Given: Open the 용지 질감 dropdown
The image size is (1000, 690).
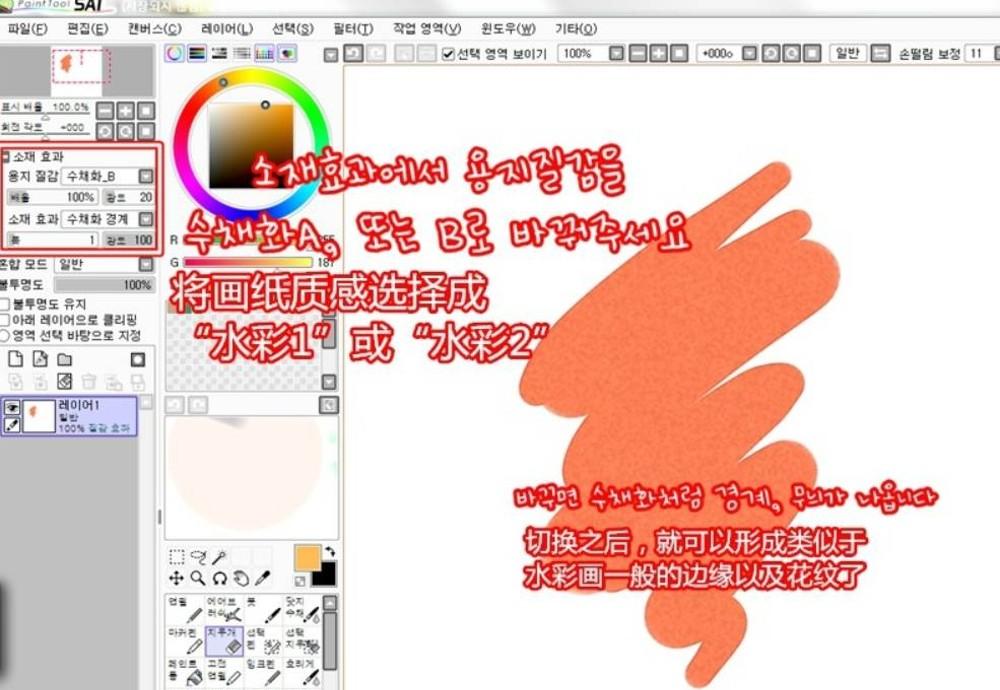Looking at the screenshot, I should pos(146,176).
